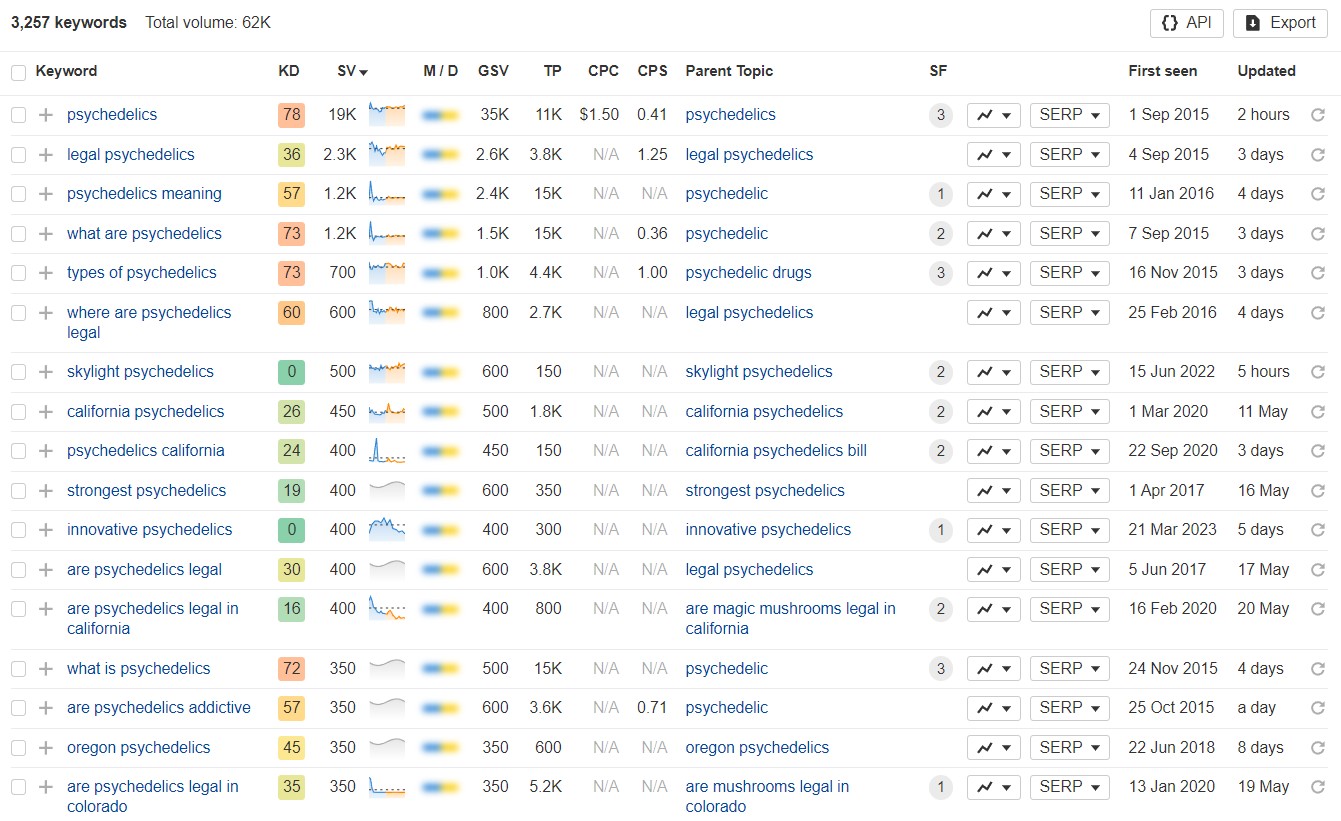Click SF badge for 'types of psychedelics'
This screenshot has width=1341, height=821.
pyautogui.click(x=939, y=273)
